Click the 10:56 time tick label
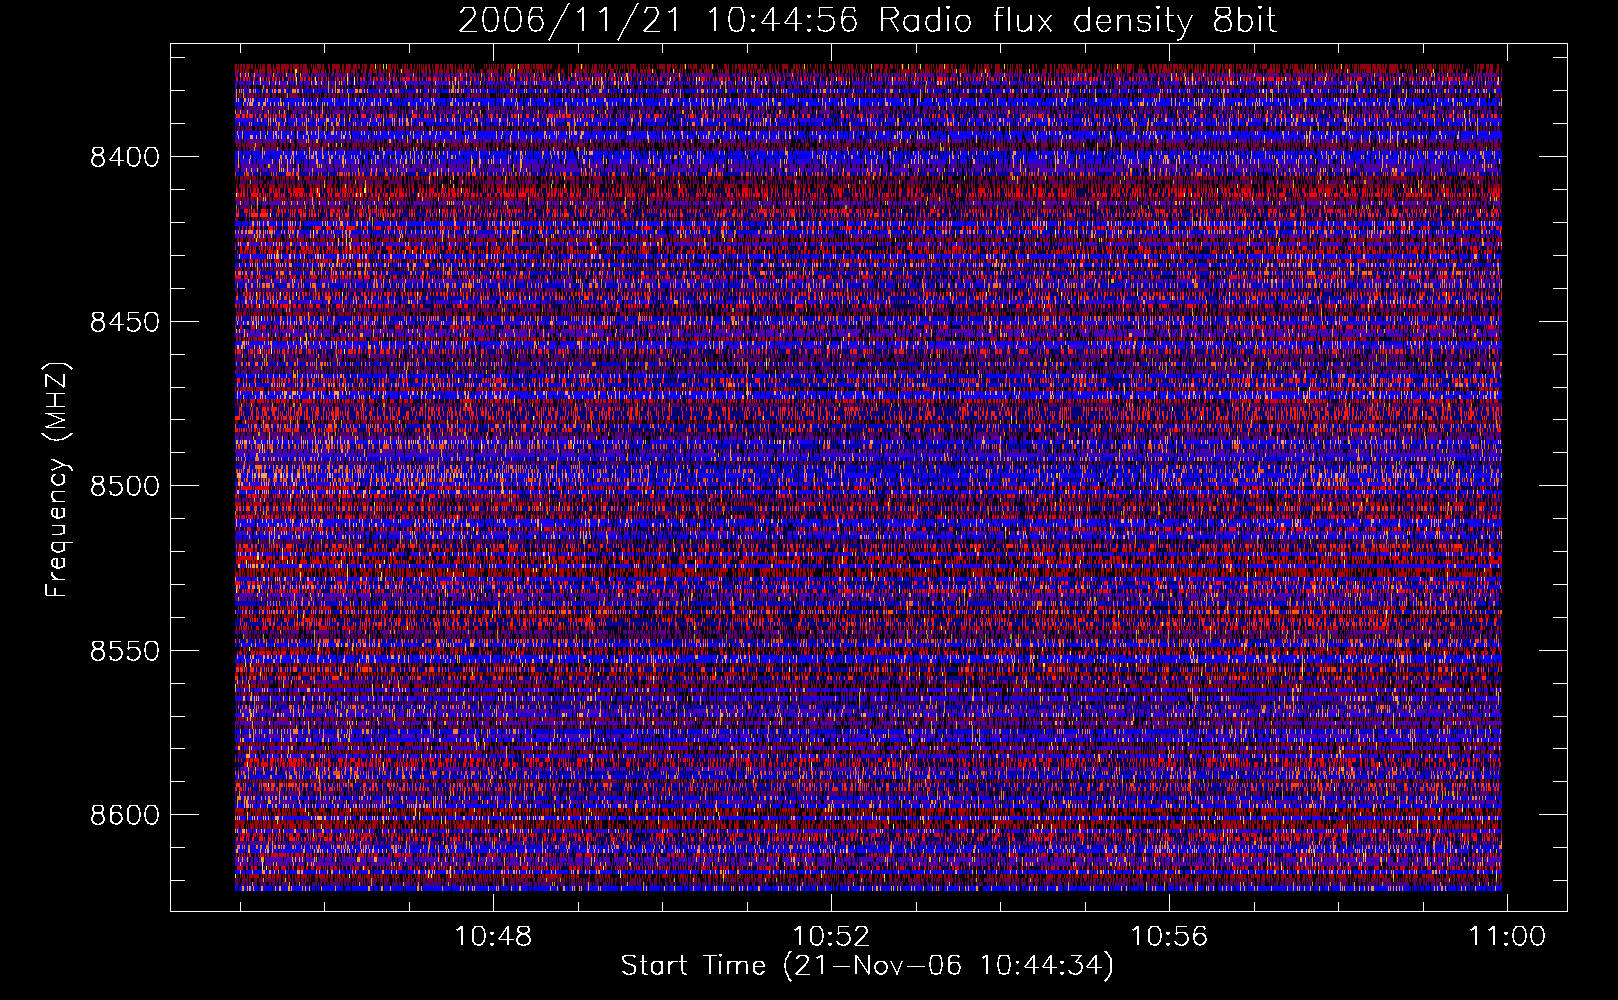This screenshot has width=1618, height=1000. 1169,937
